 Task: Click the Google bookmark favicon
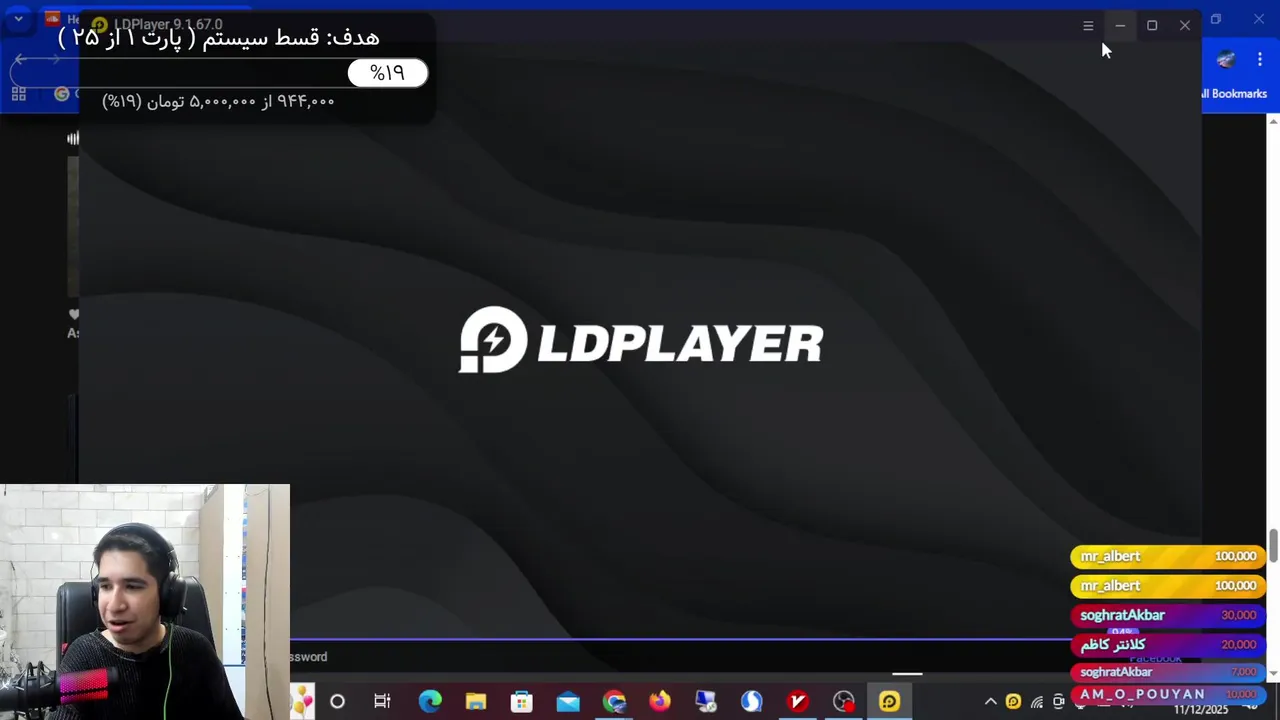click(62, 94)
